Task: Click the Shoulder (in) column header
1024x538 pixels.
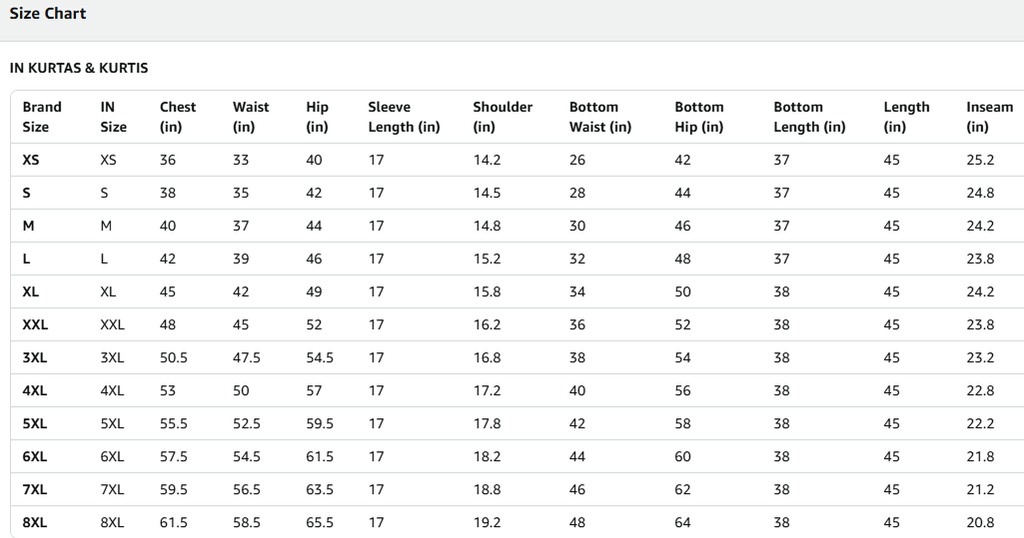Action: 502,117
